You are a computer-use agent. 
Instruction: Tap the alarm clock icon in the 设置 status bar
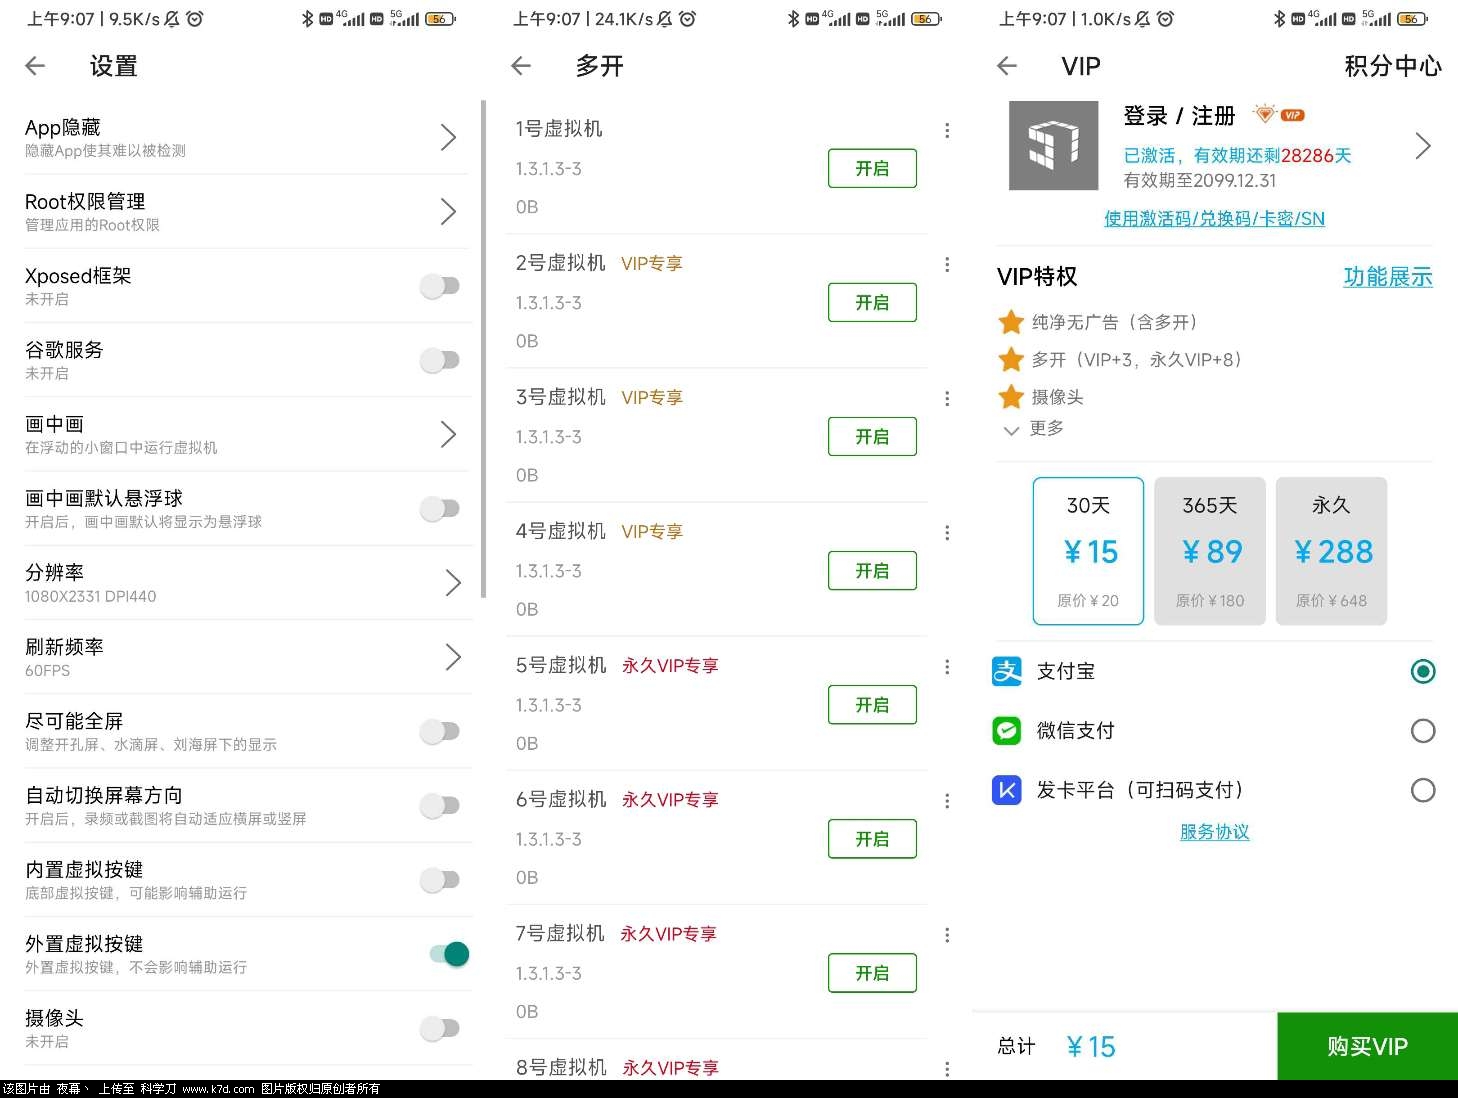(x=195, y=18)
